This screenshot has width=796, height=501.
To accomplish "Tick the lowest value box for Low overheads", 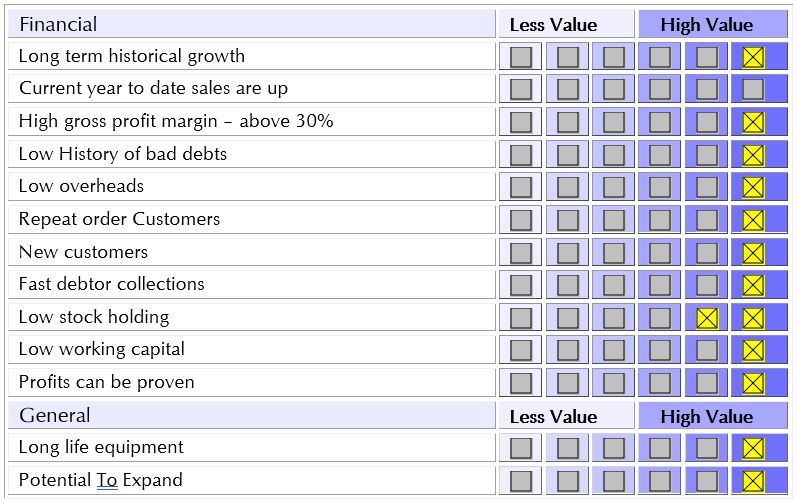I will (x=521, y=187).
